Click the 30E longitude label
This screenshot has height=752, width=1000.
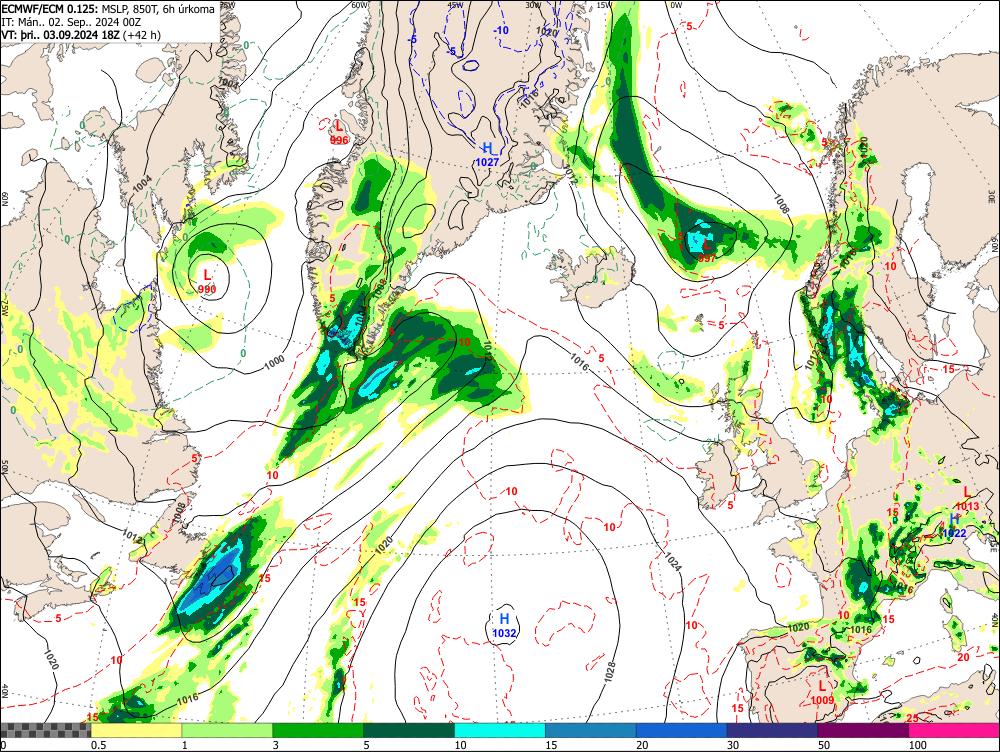[x=993, y=196]
